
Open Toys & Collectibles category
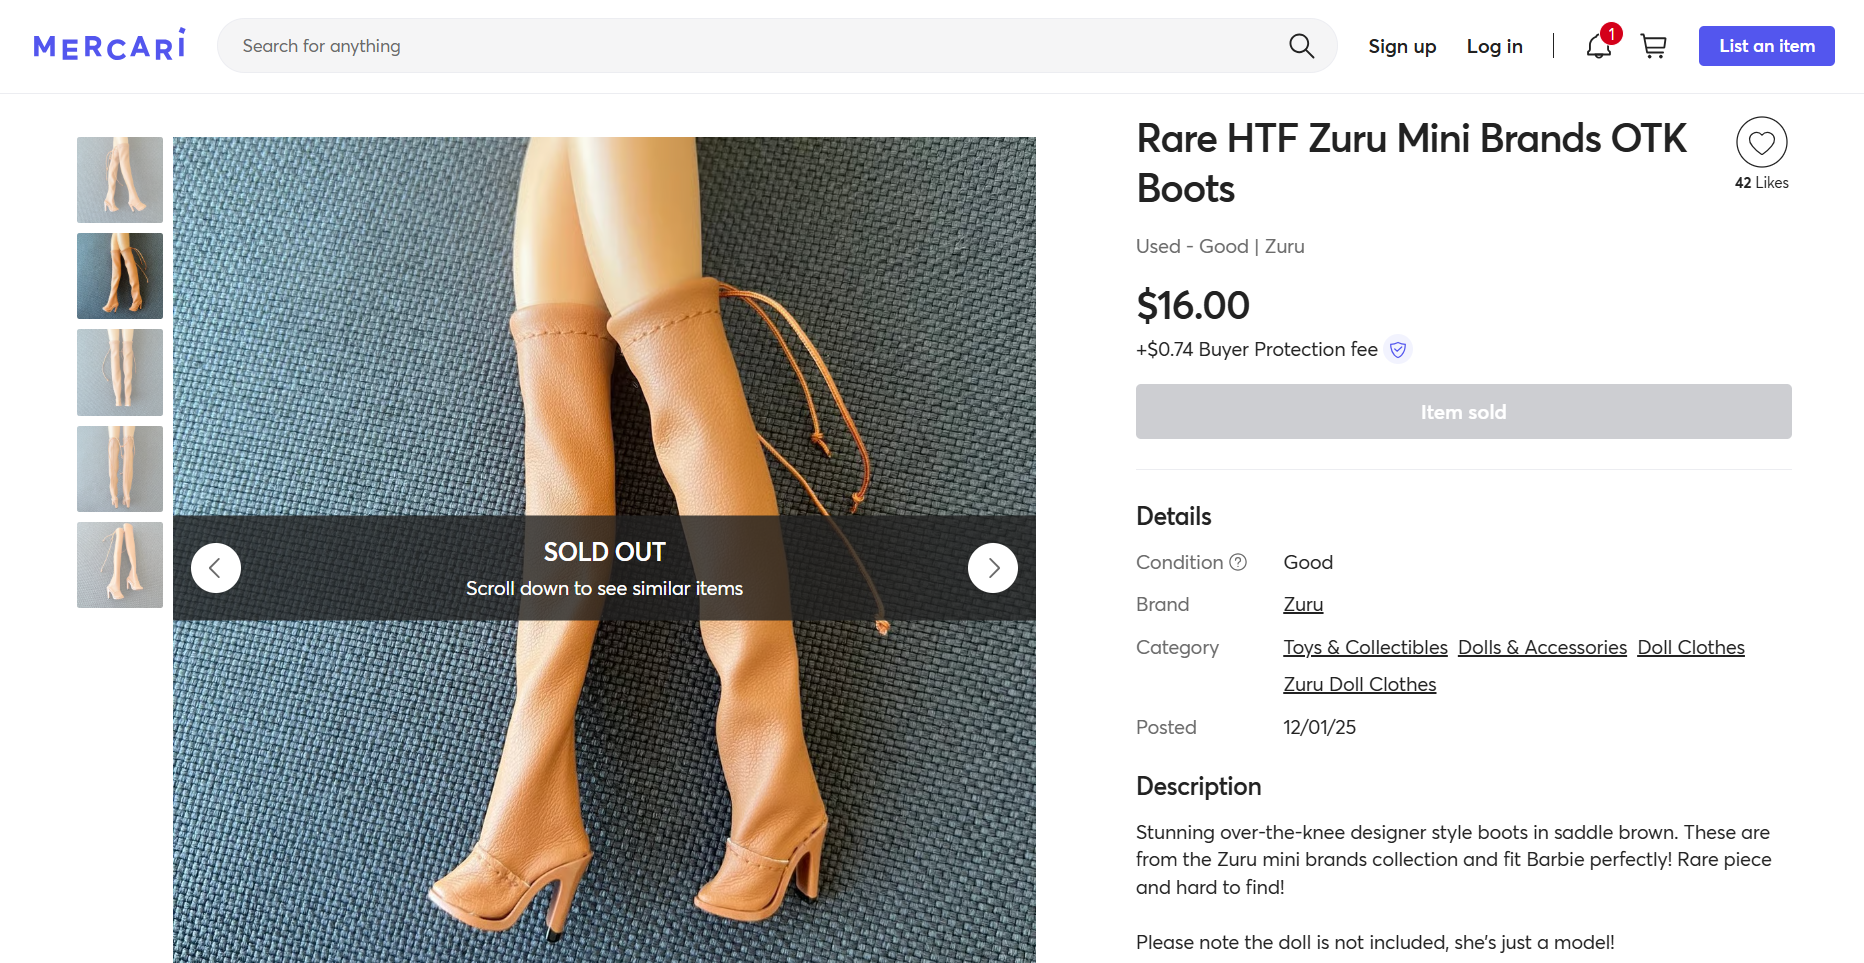click(x=1365, y=648)
